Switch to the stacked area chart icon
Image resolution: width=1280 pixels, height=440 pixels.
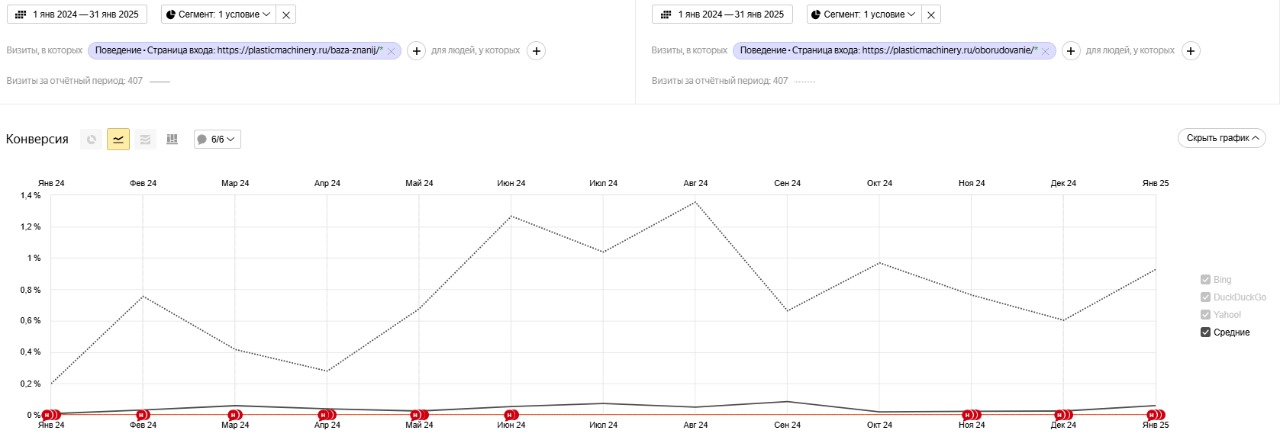[x=145, y=139]
